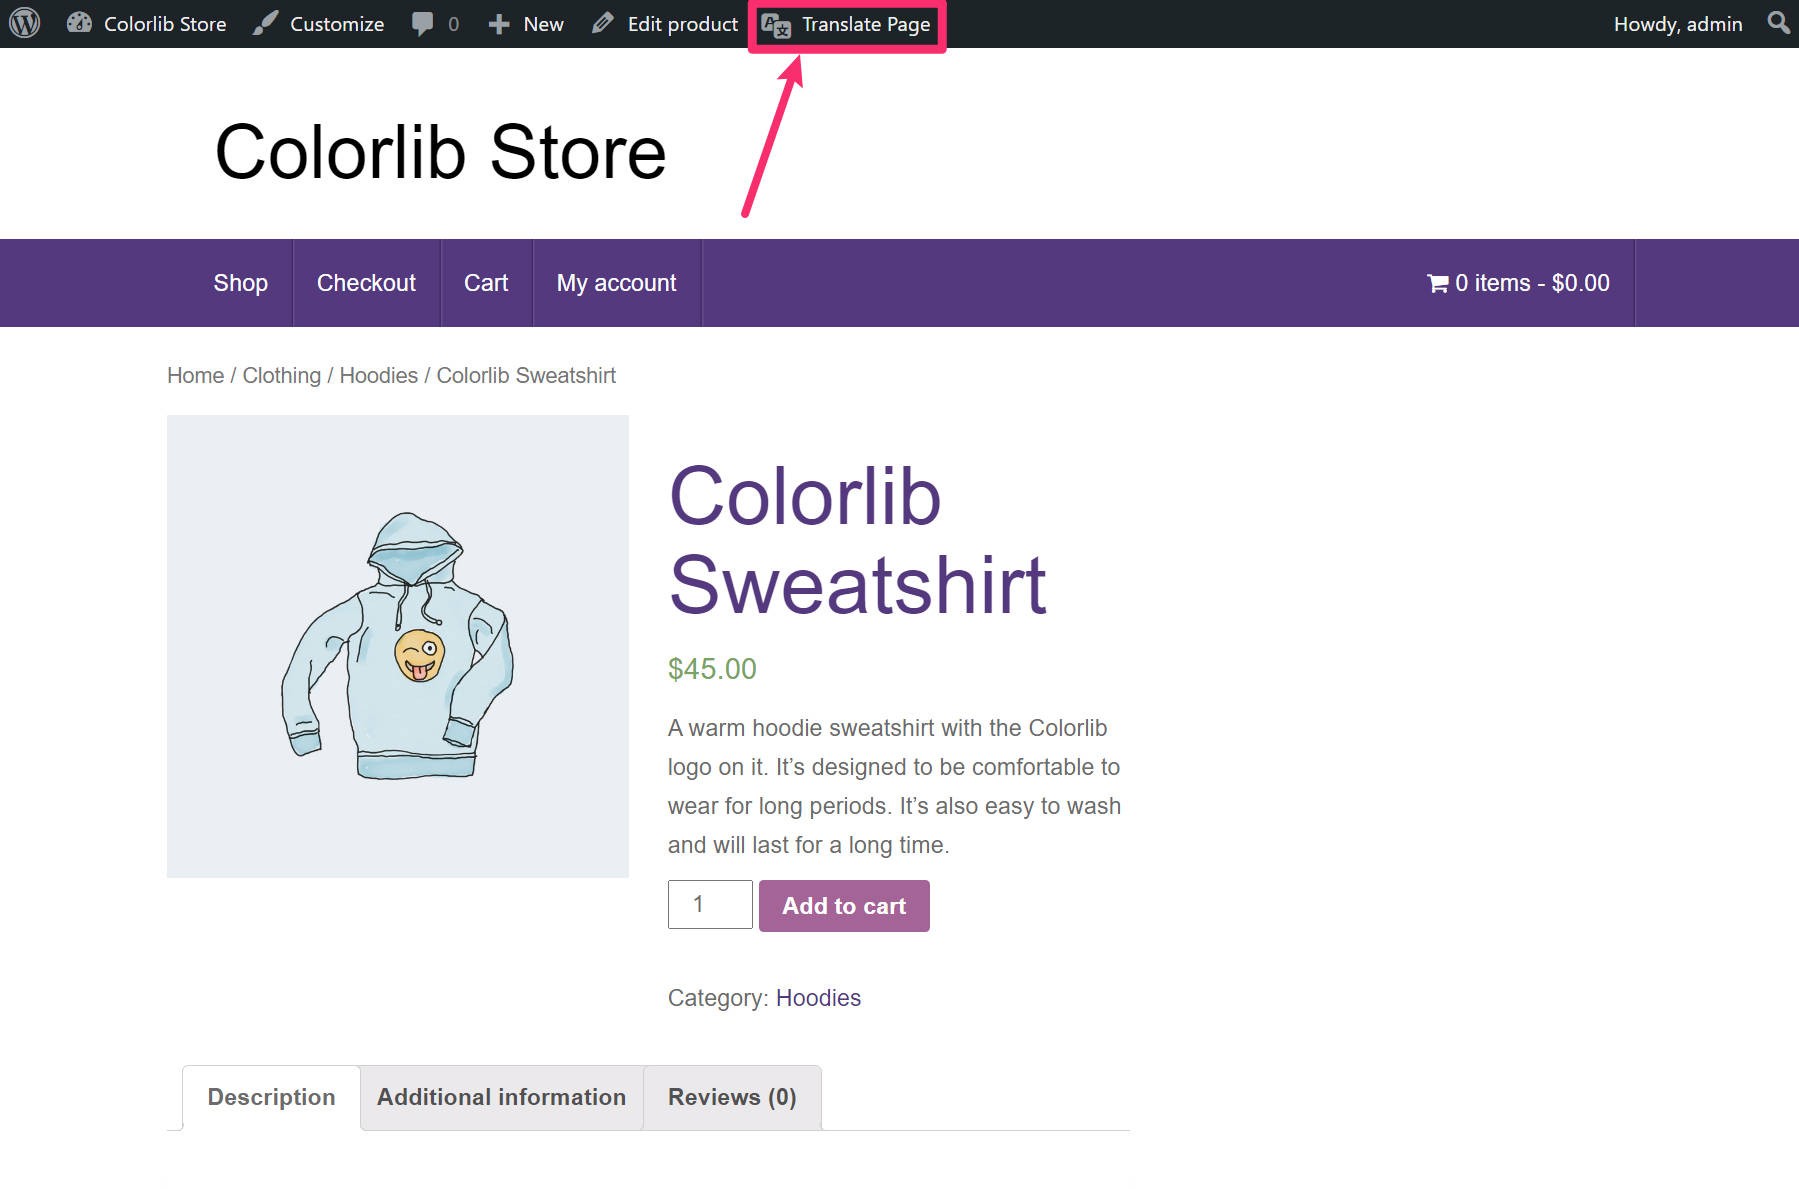Viewport: 1799px width, 1189px height.
Task: Open Howdy, admin account menu
Action: pyautogui.click(x=1678, y=24)
